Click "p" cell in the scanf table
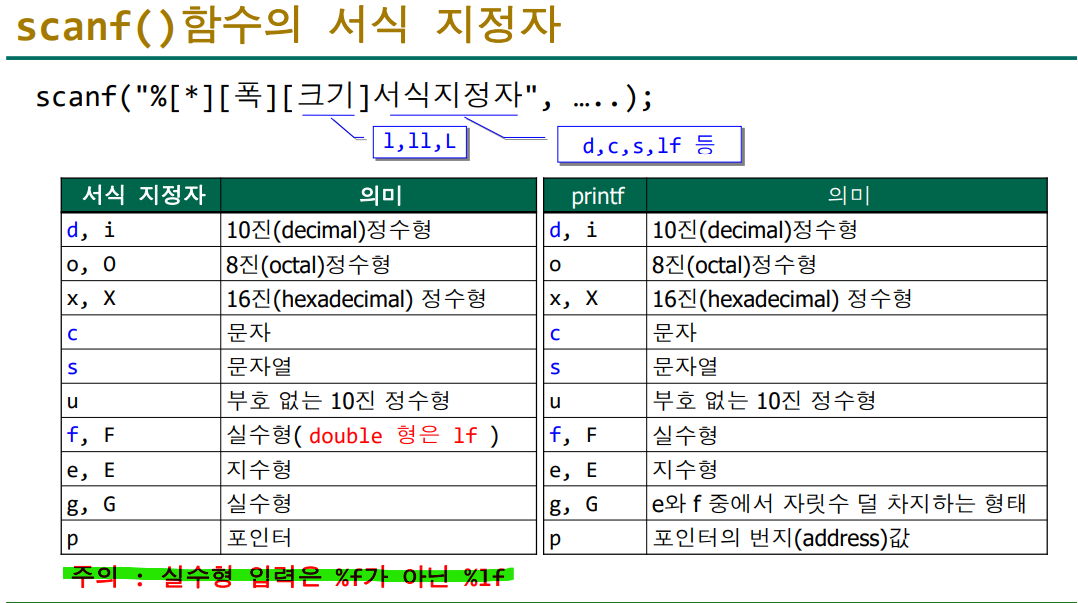The height and width of the screenshot is (603, 1078). click(x=141, y=538)
